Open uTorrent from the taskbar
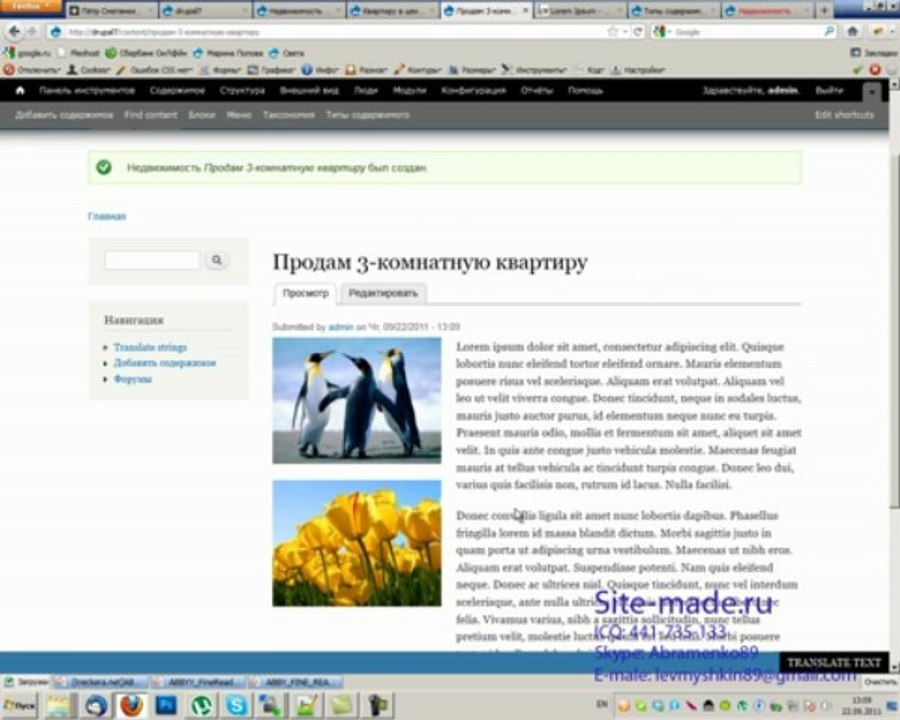Screen dimensions: 900x720 (201, 706)
